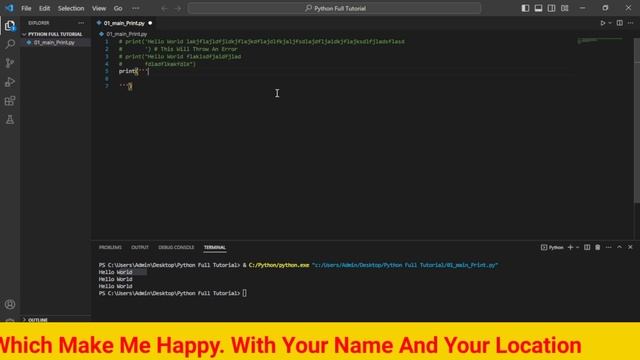Open editor More Actions ellipsis
Image resolution: width=640 pixels, height=360 pixels.
tap(631, 23)
